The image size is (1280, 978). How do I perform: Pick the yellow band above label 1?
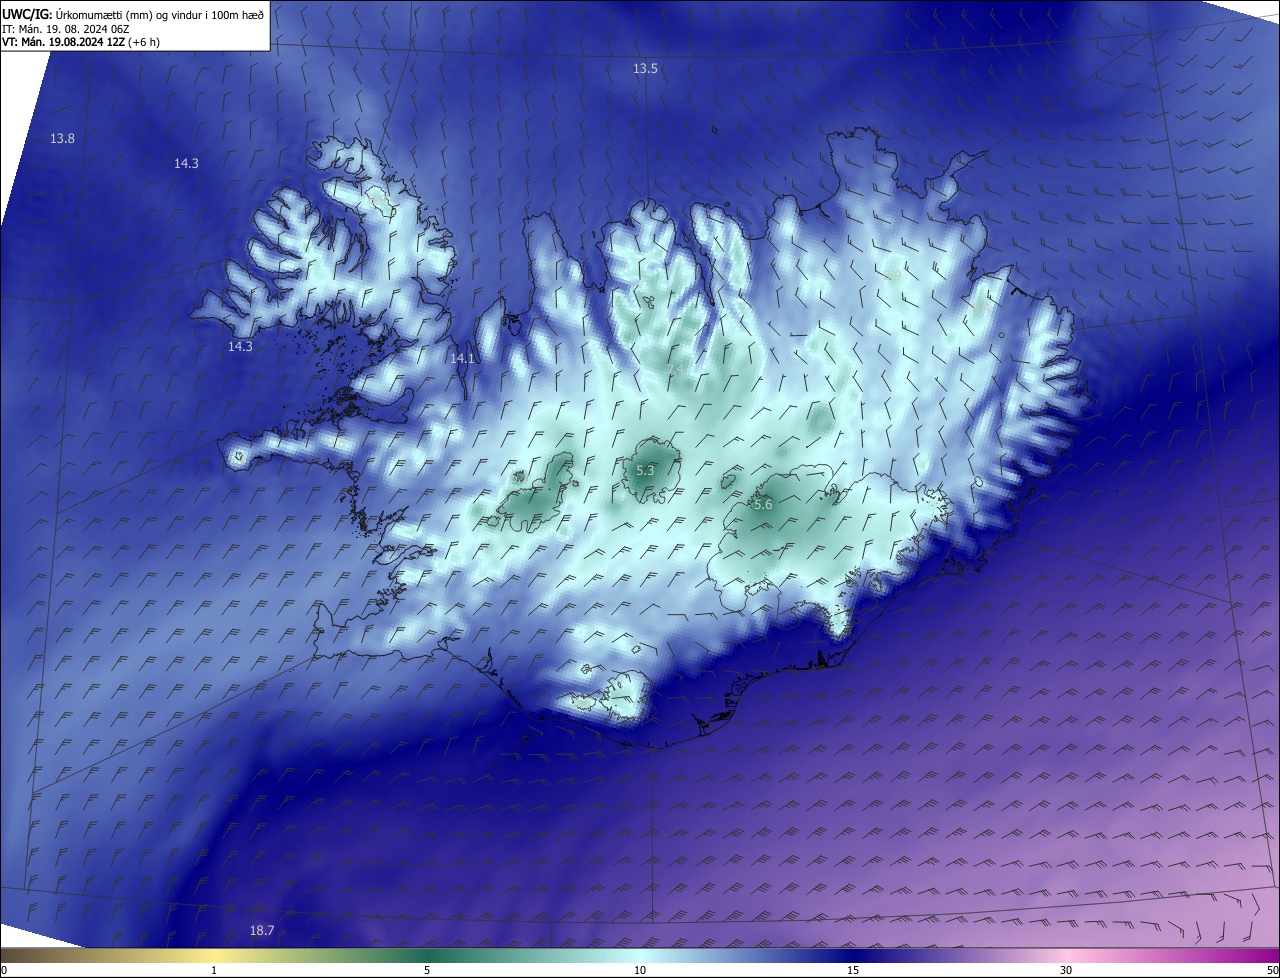(214, 955)
